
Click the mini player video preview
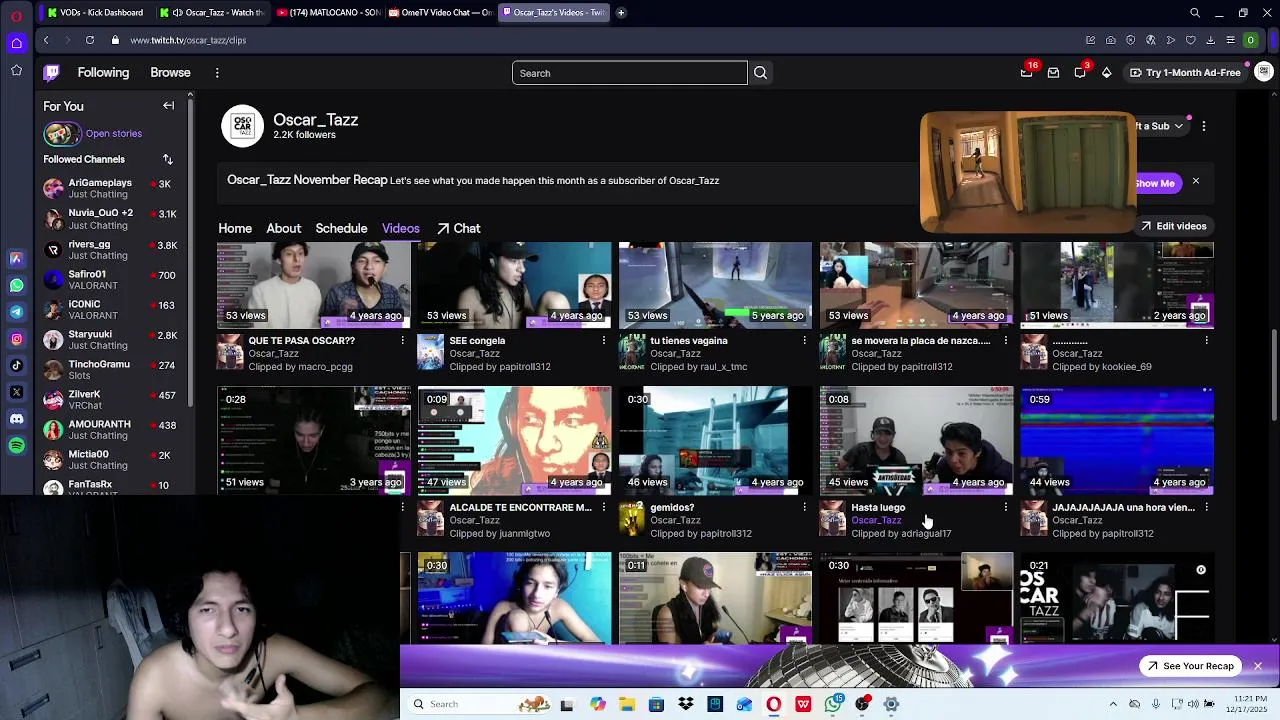tap(1028, 172)
